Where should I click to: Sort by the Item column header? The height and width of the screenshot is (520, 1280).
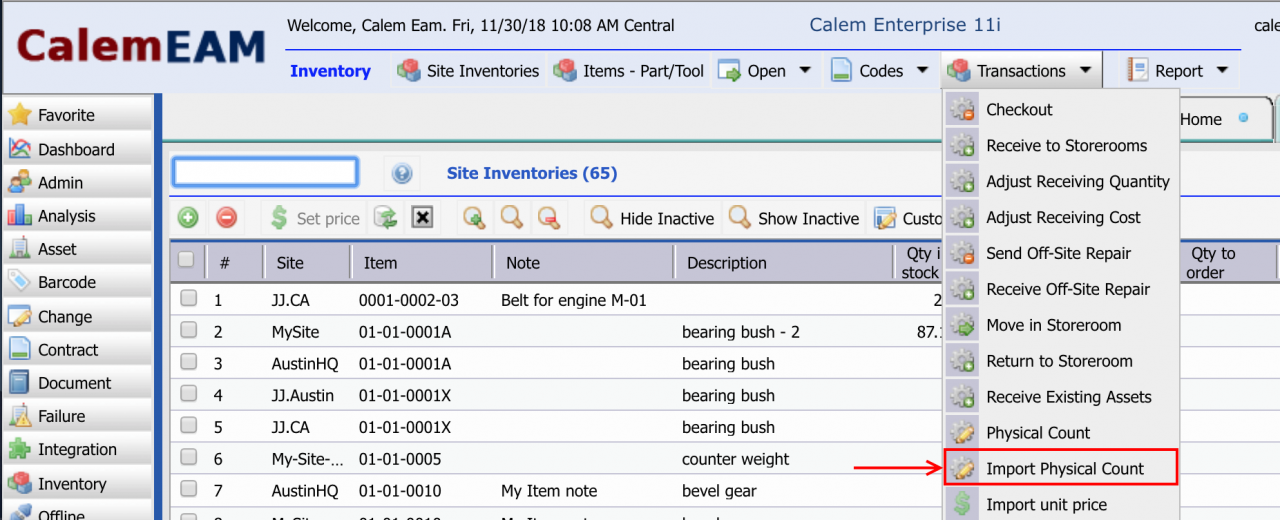coord(422,263)
